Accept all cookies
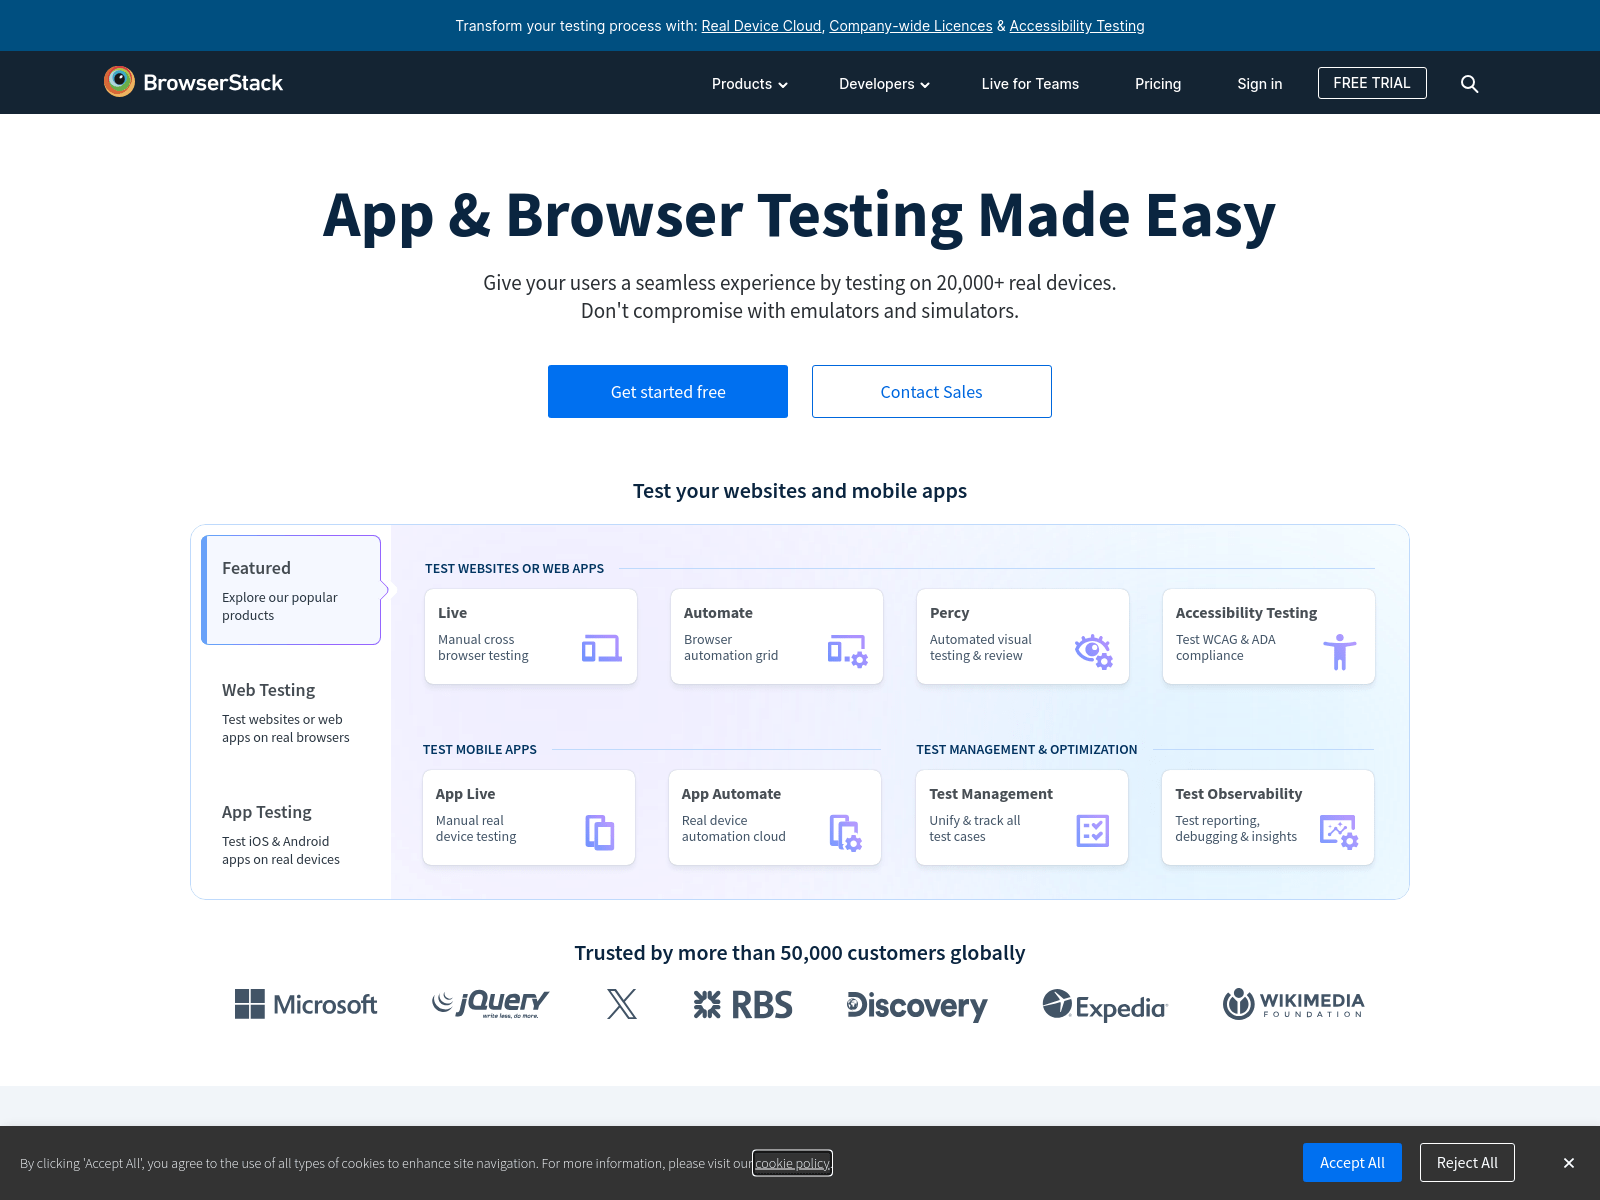 [x=1352, y=1162]
